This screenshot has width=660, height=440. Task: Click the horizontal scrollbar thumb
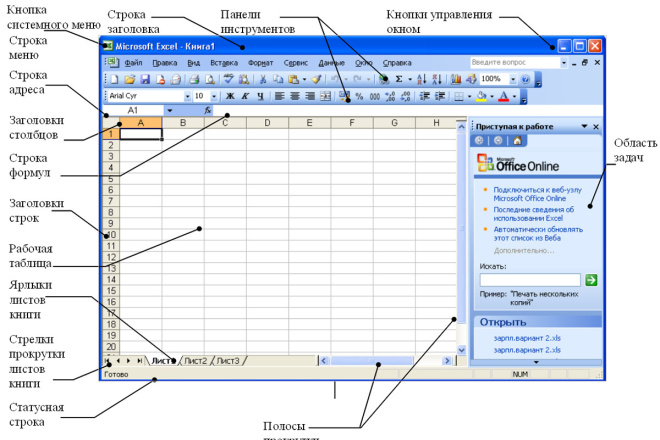click(372, 361)
